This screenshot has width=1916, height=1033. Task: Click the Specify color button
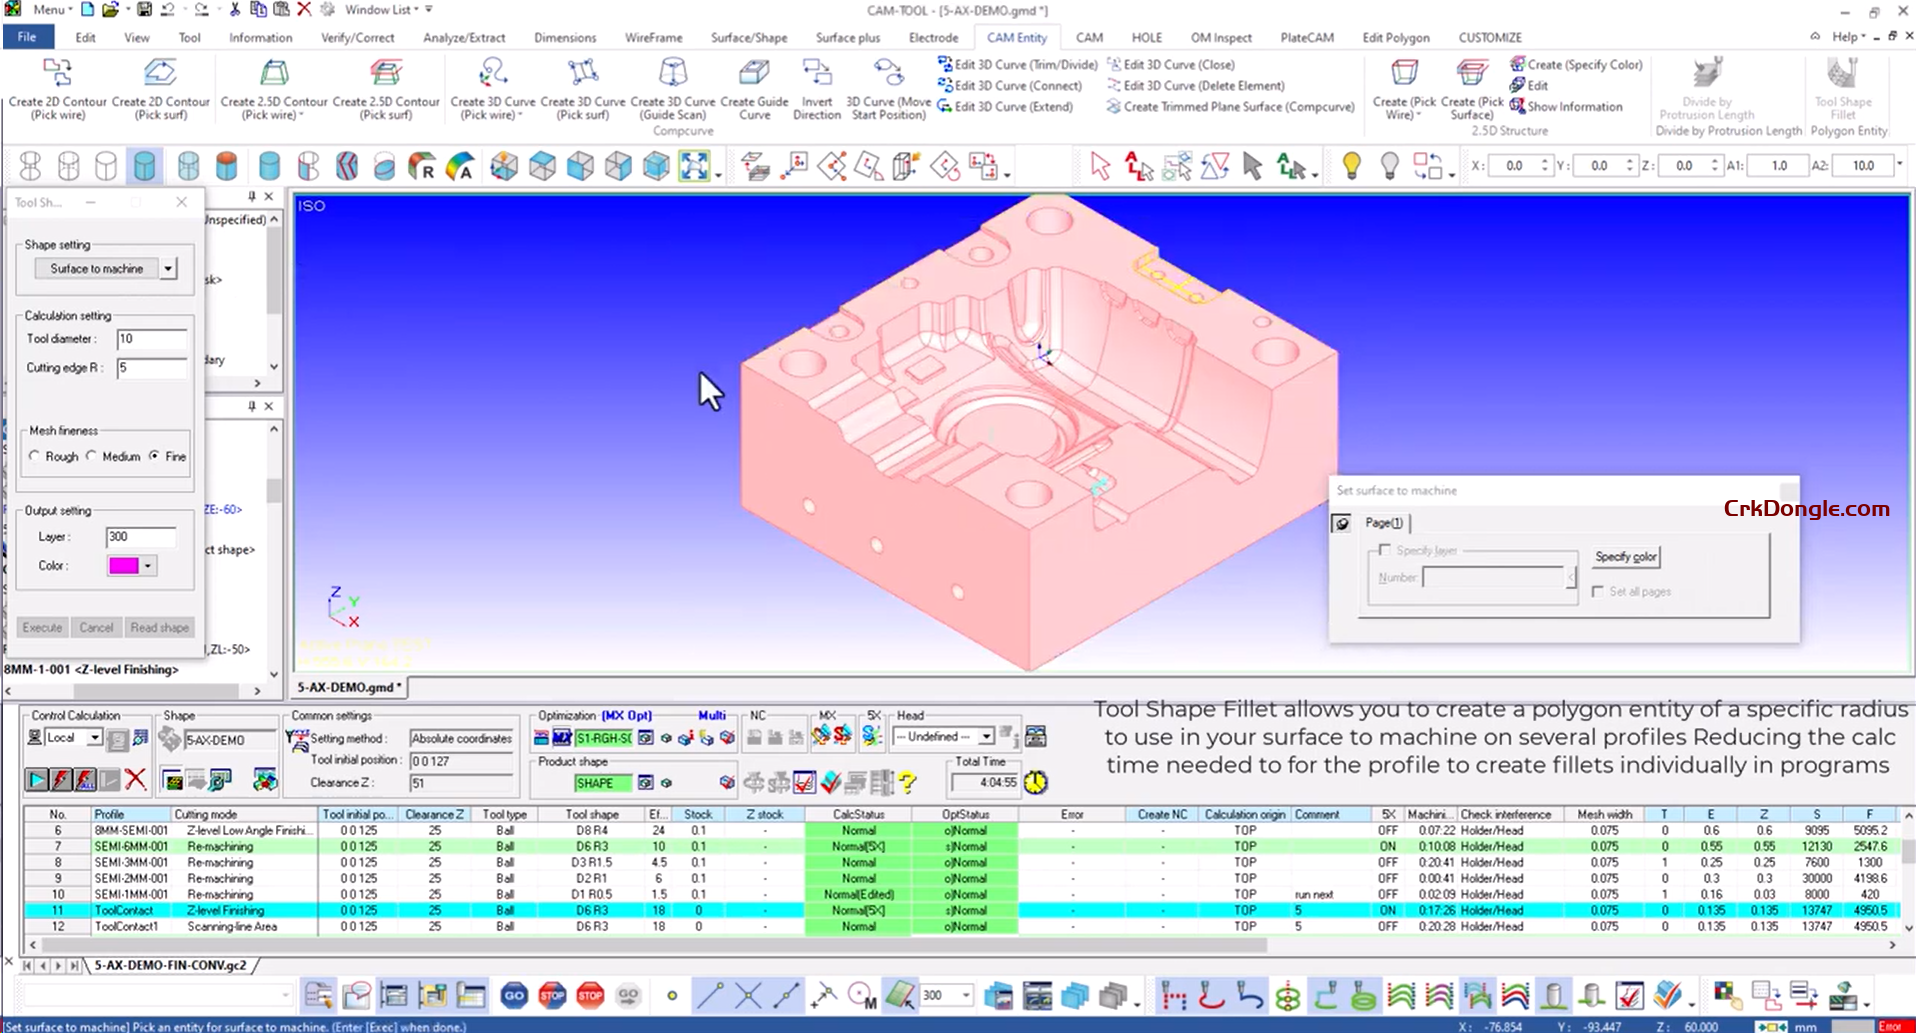click(1625, 557)
